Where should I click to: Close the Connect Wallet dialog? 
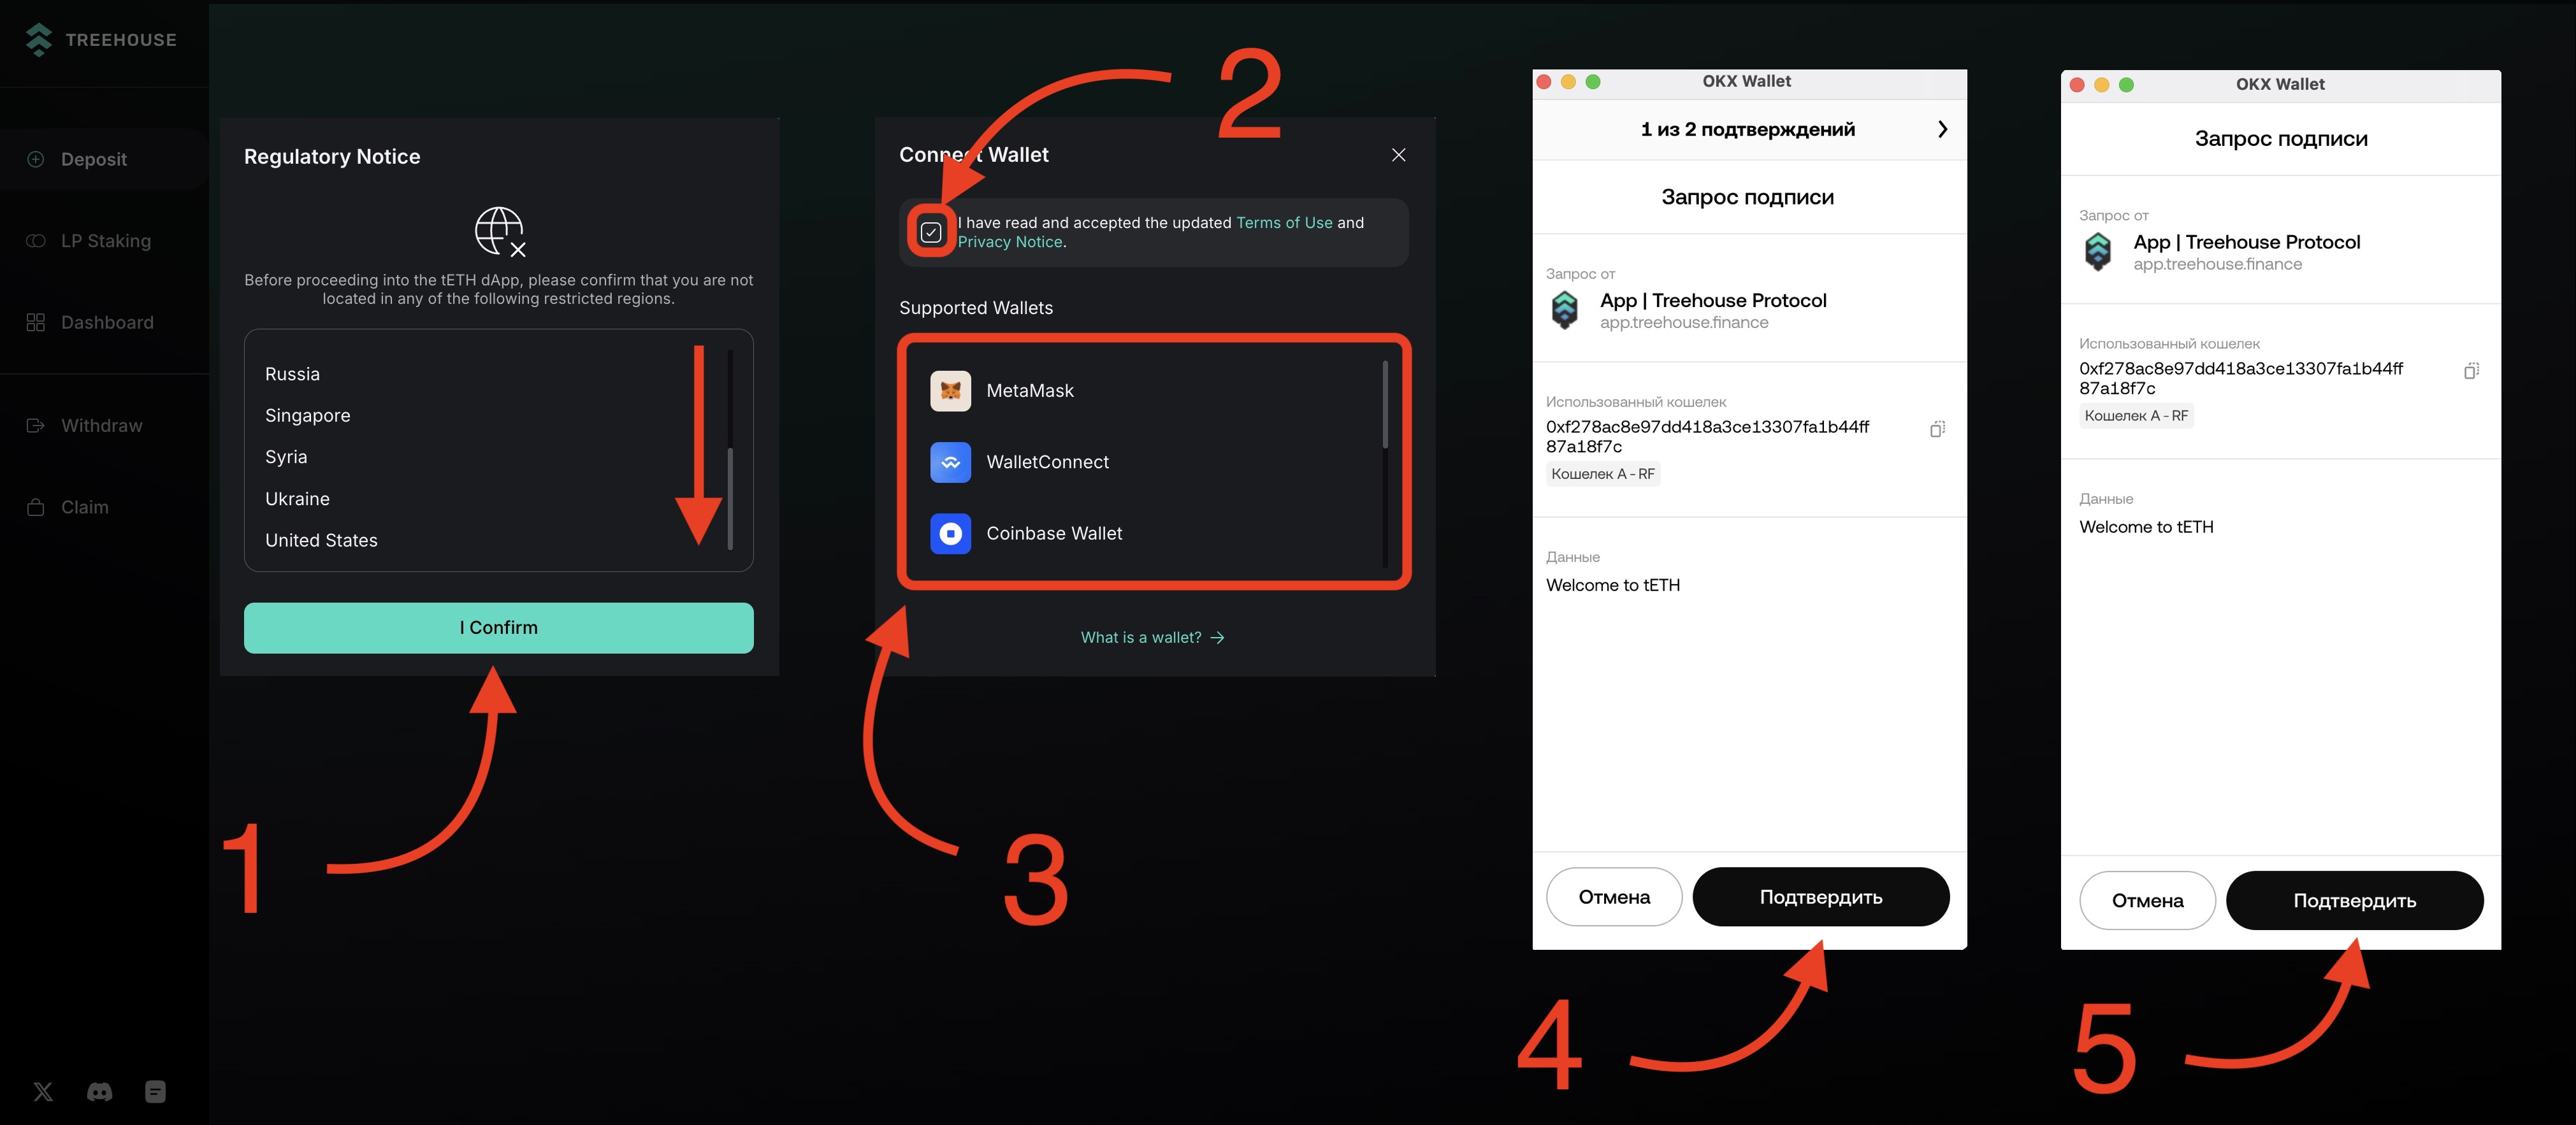pyautogui.click(x=1398, y=155)
